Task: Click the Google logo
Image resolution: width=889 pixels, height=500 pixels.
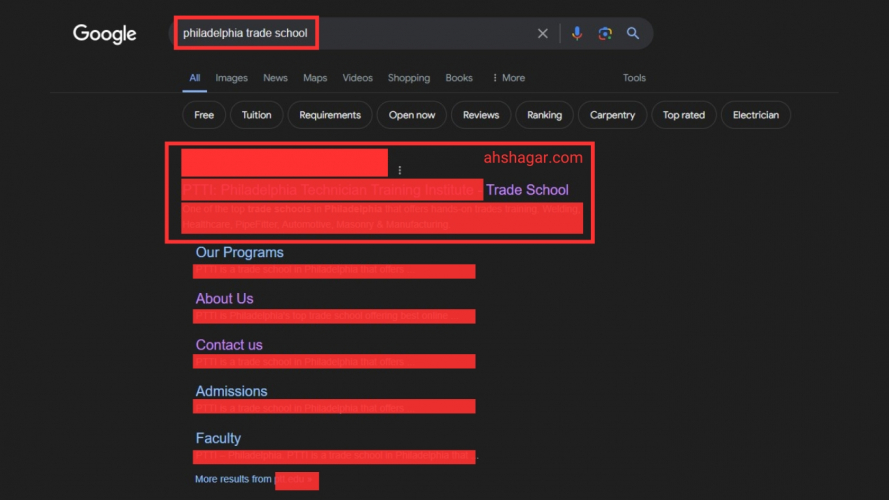Action: click(x=104, y=33)
